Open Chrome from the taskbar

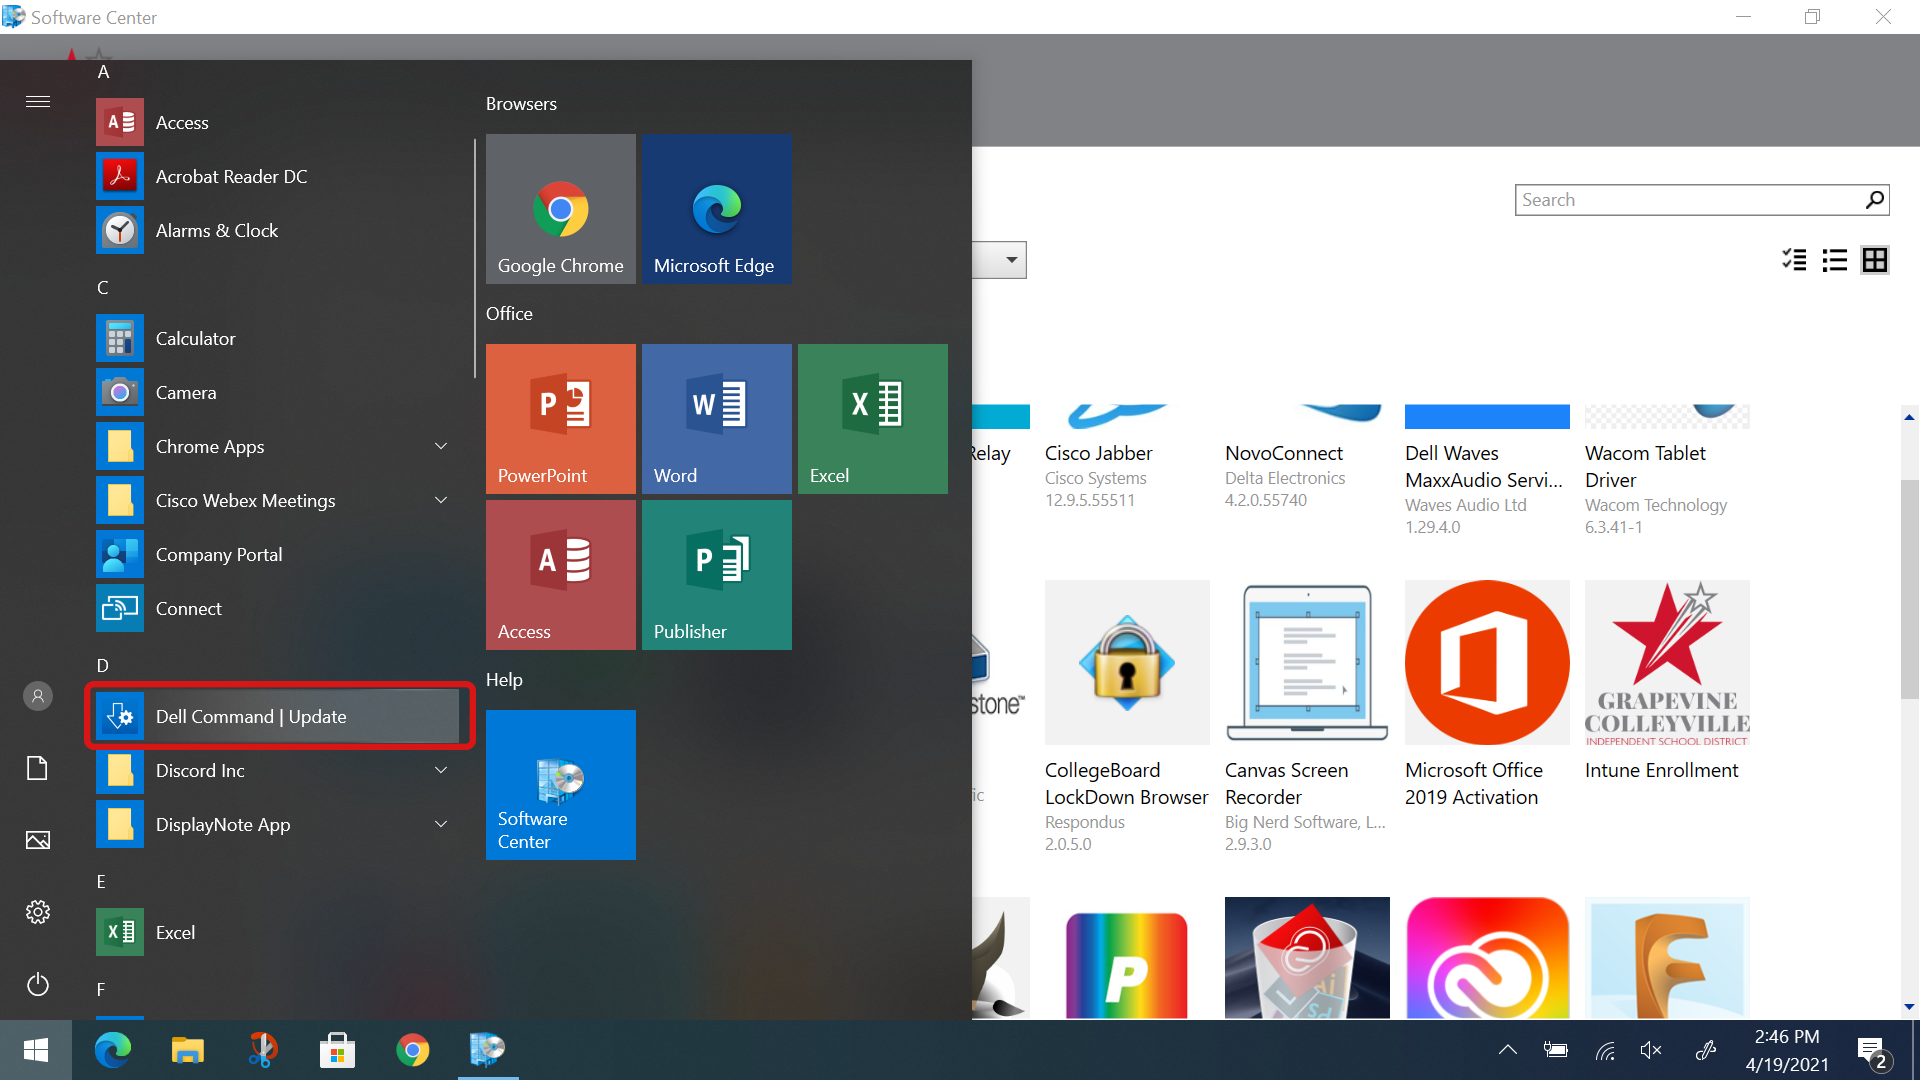pyautogui.click(x=412, y=1050)
